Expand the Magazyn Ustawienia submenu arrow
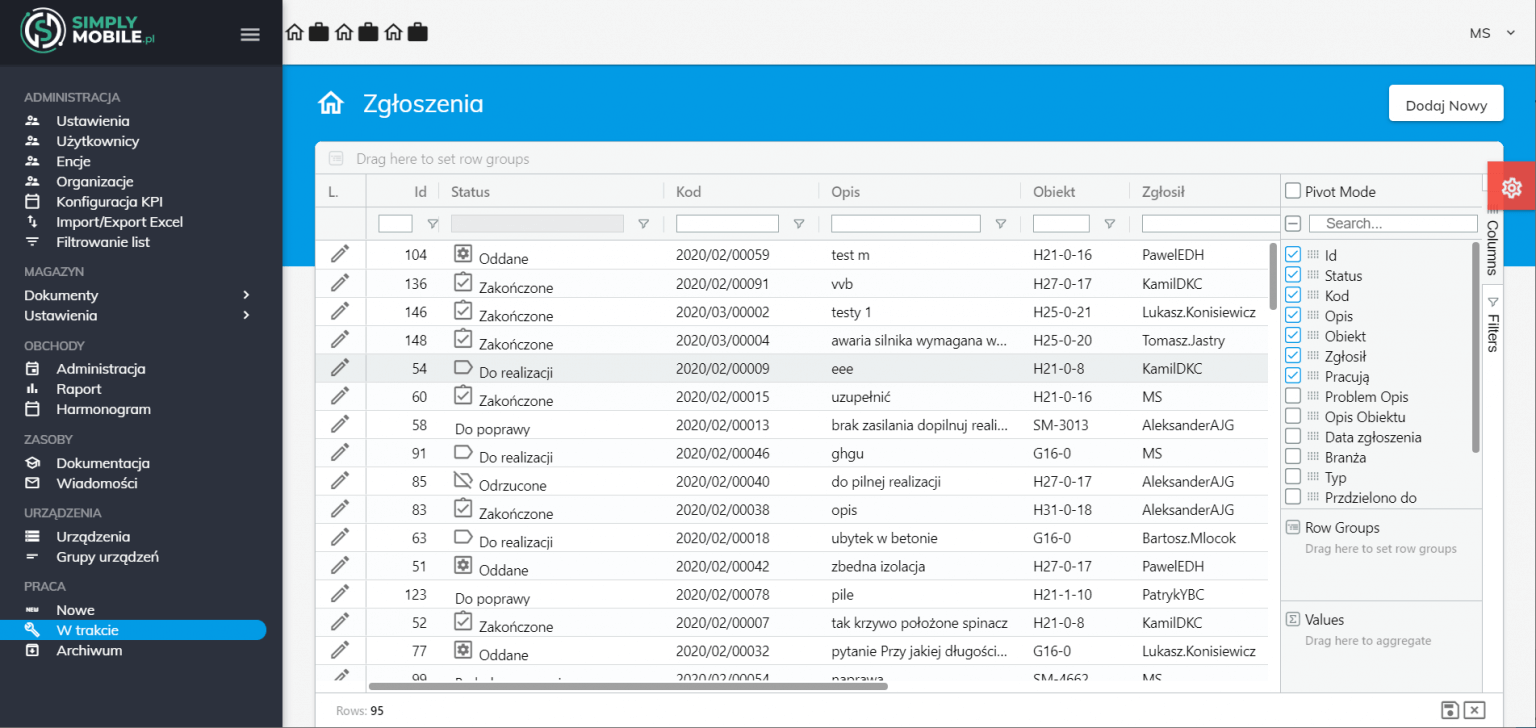Screen dimensions: 1536x728 click(x=246, y=315)
